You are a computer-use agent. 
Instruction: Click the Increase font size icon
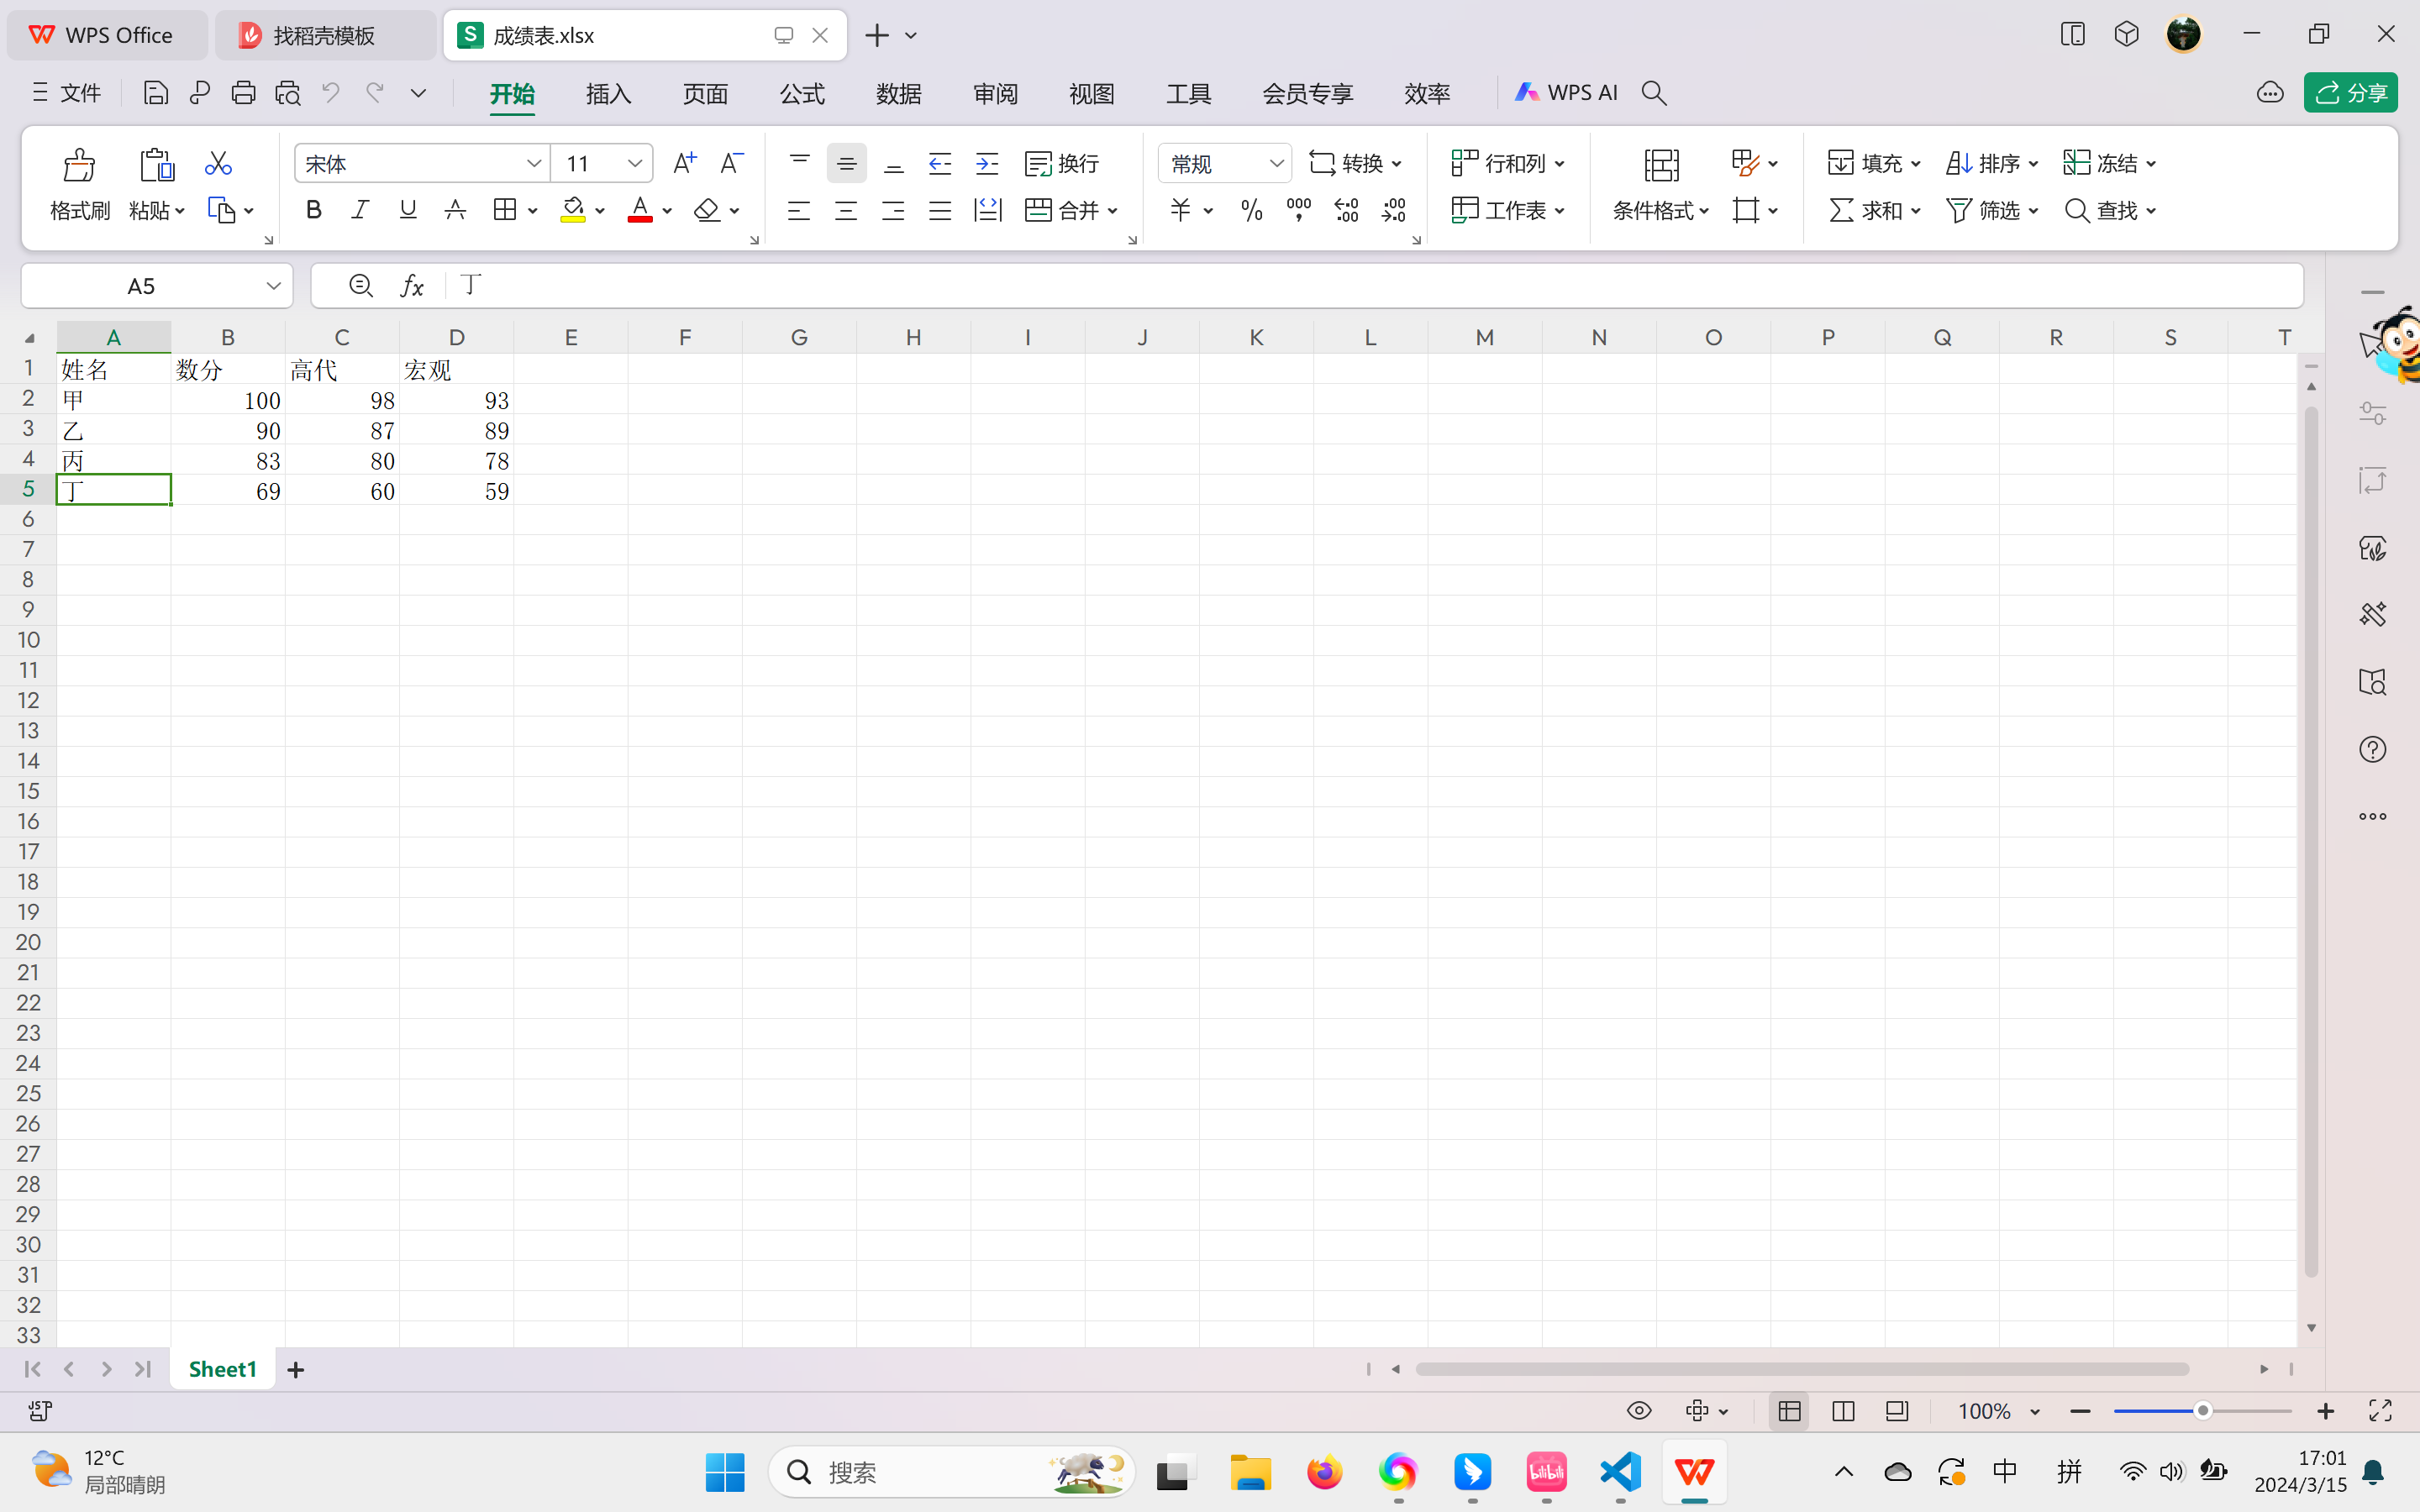click(684, 163)
